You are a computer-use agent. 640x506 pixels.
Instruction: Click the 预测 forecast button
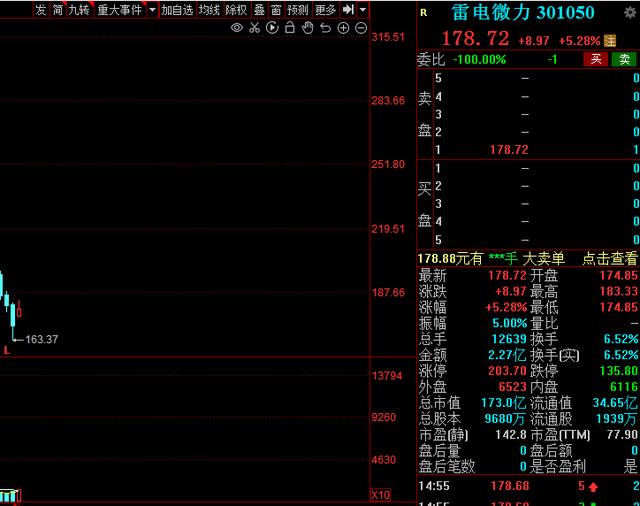coord(298,9)
